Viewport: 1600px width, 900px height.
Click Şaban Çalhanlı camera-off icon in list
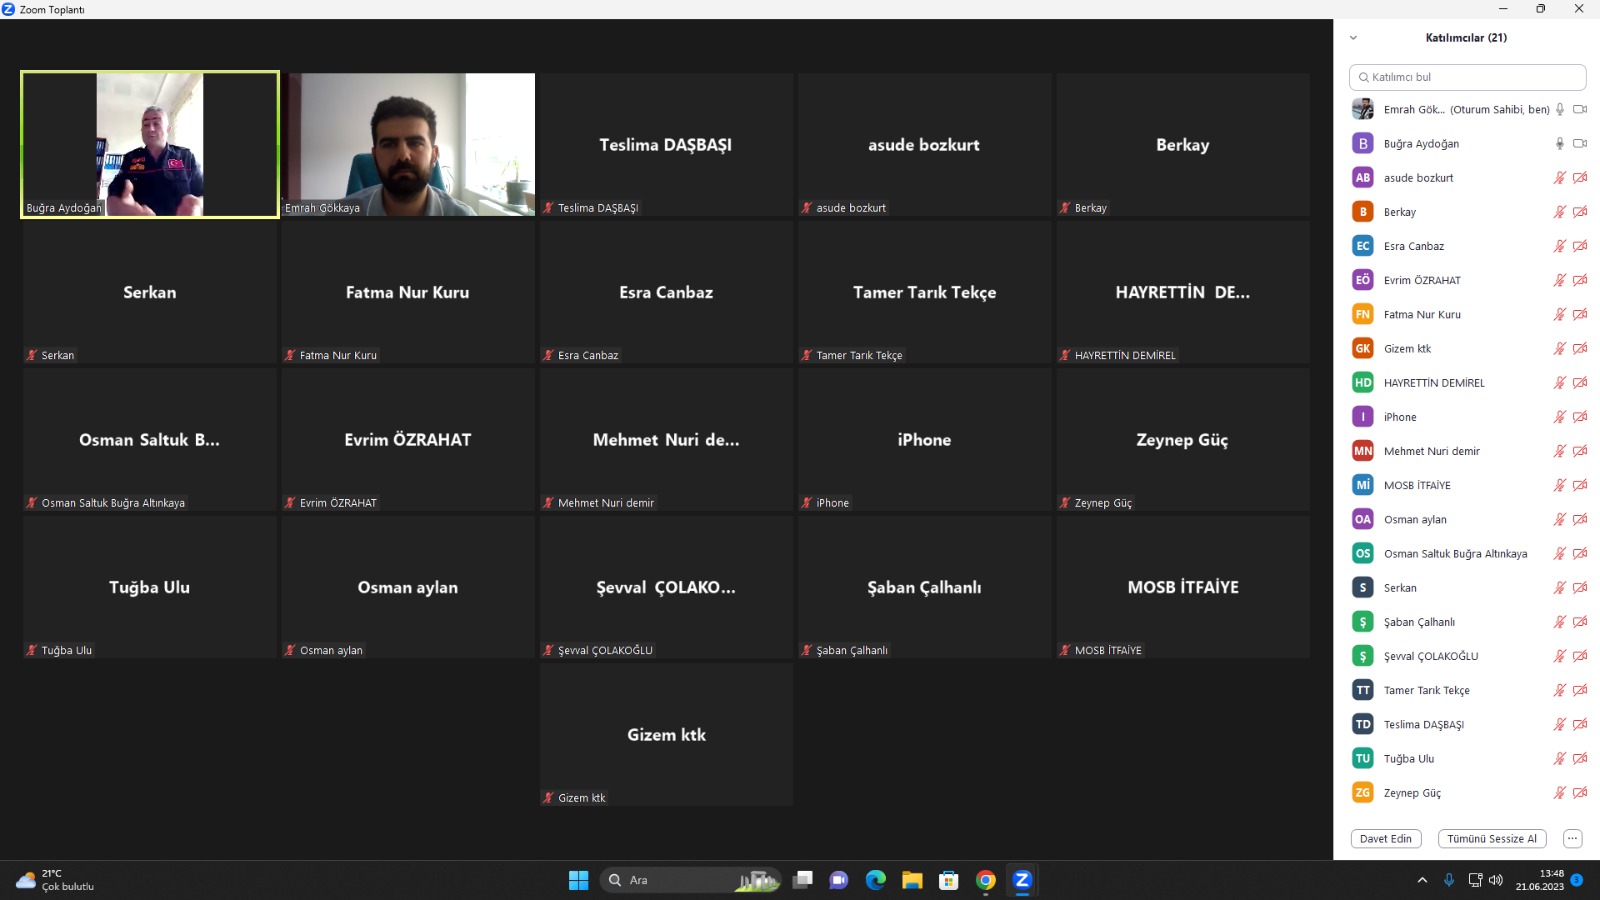[x=1580, y=622]
